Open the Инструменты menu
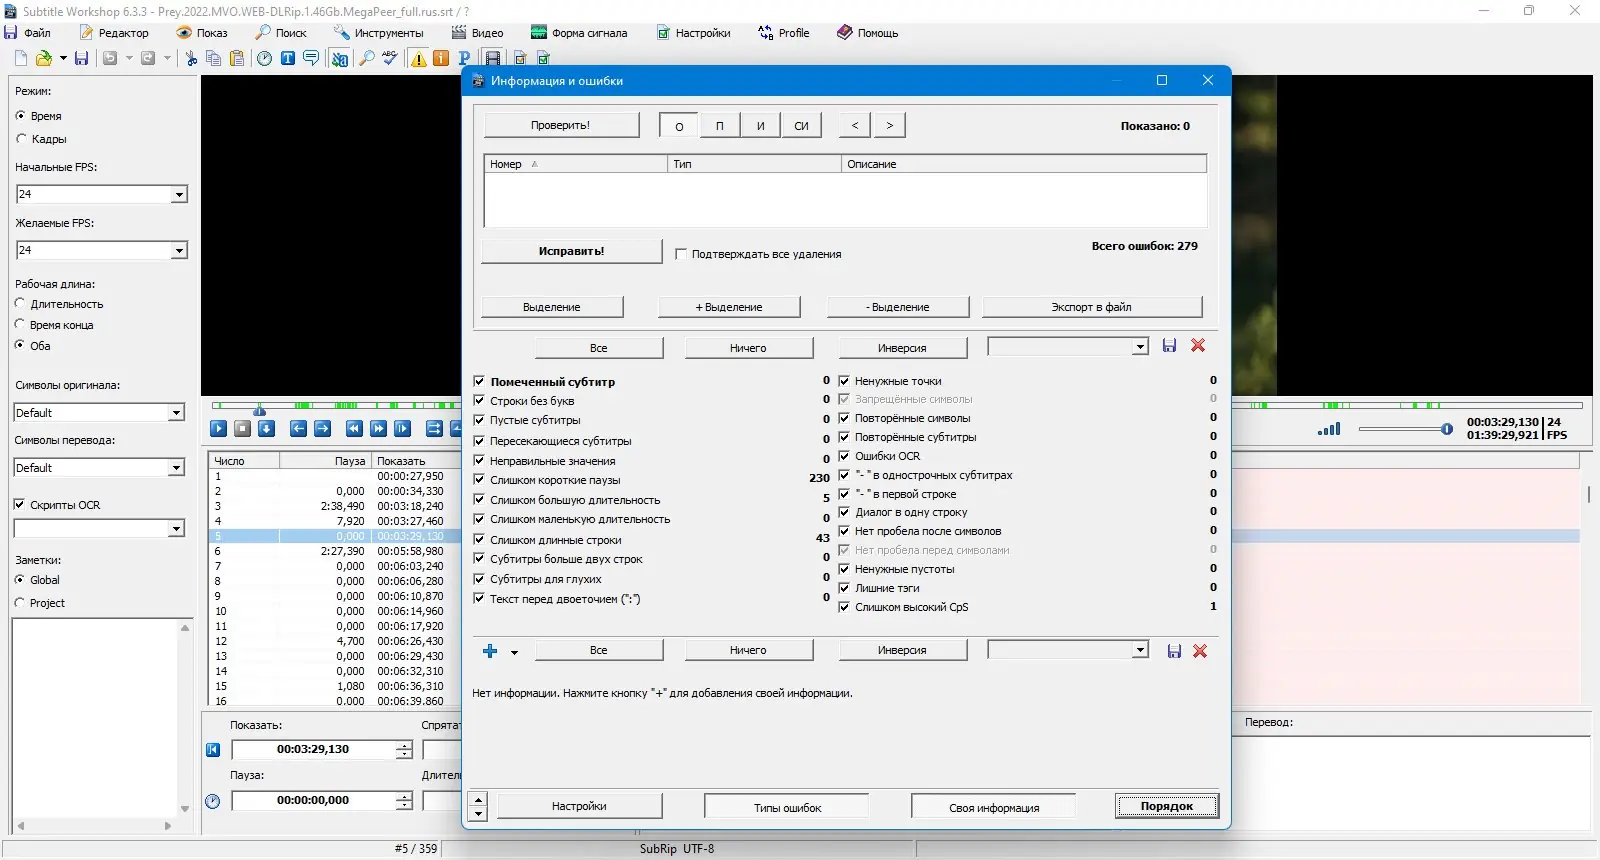 pyautogui.click(x=379, y=33)
